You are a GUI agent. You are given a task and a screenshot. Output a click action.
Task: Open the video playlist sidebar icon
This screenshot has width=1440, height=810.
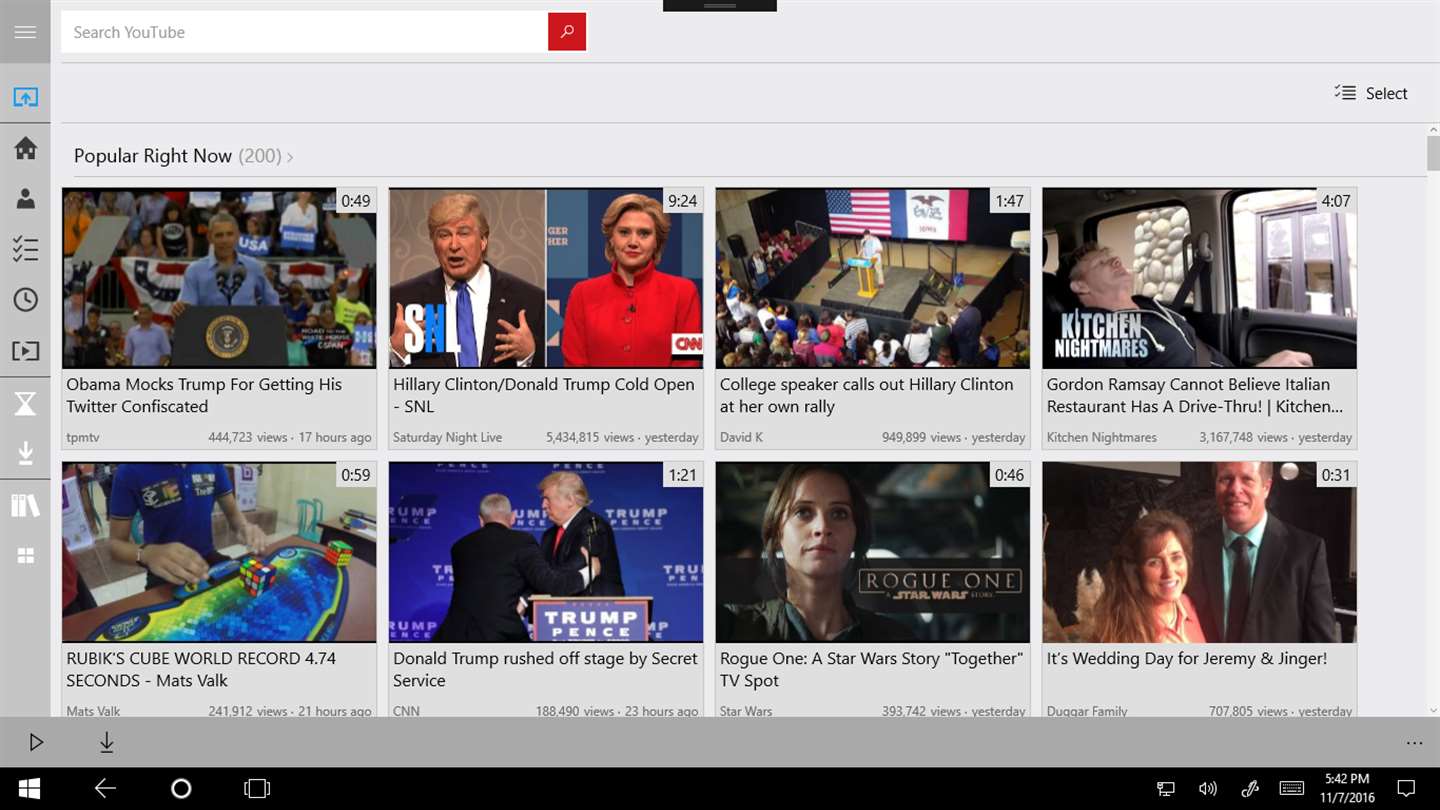click(x=25, y=351)
